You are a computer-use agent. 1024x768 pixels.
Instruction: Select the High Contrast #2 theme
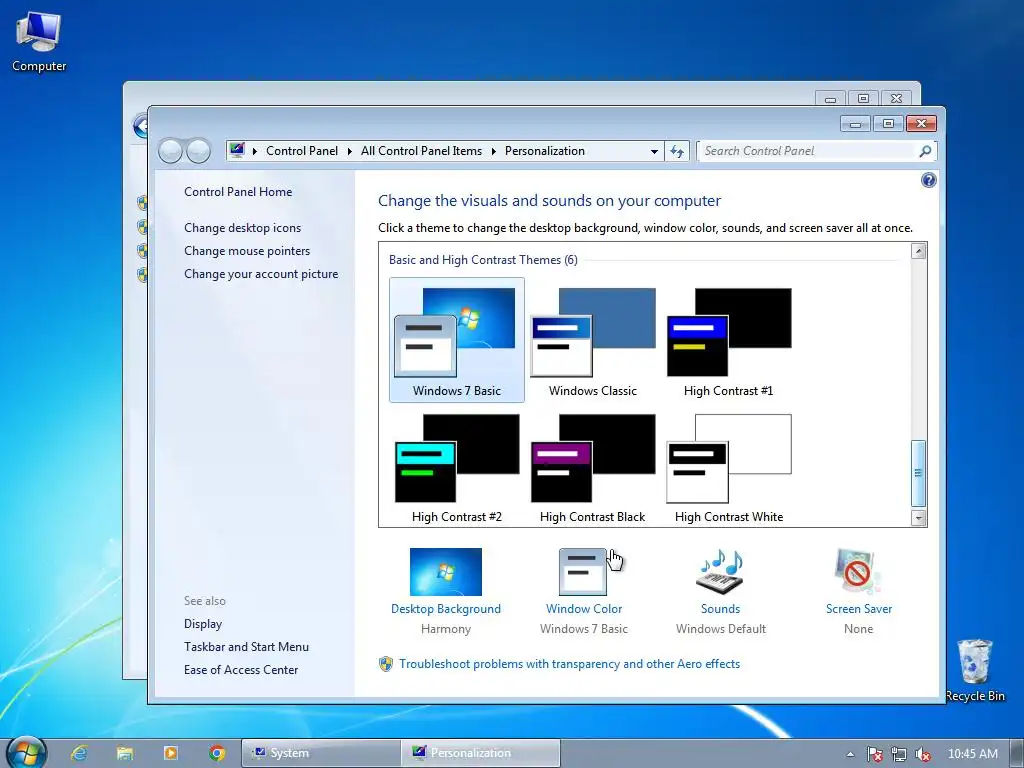pos(456,468)
